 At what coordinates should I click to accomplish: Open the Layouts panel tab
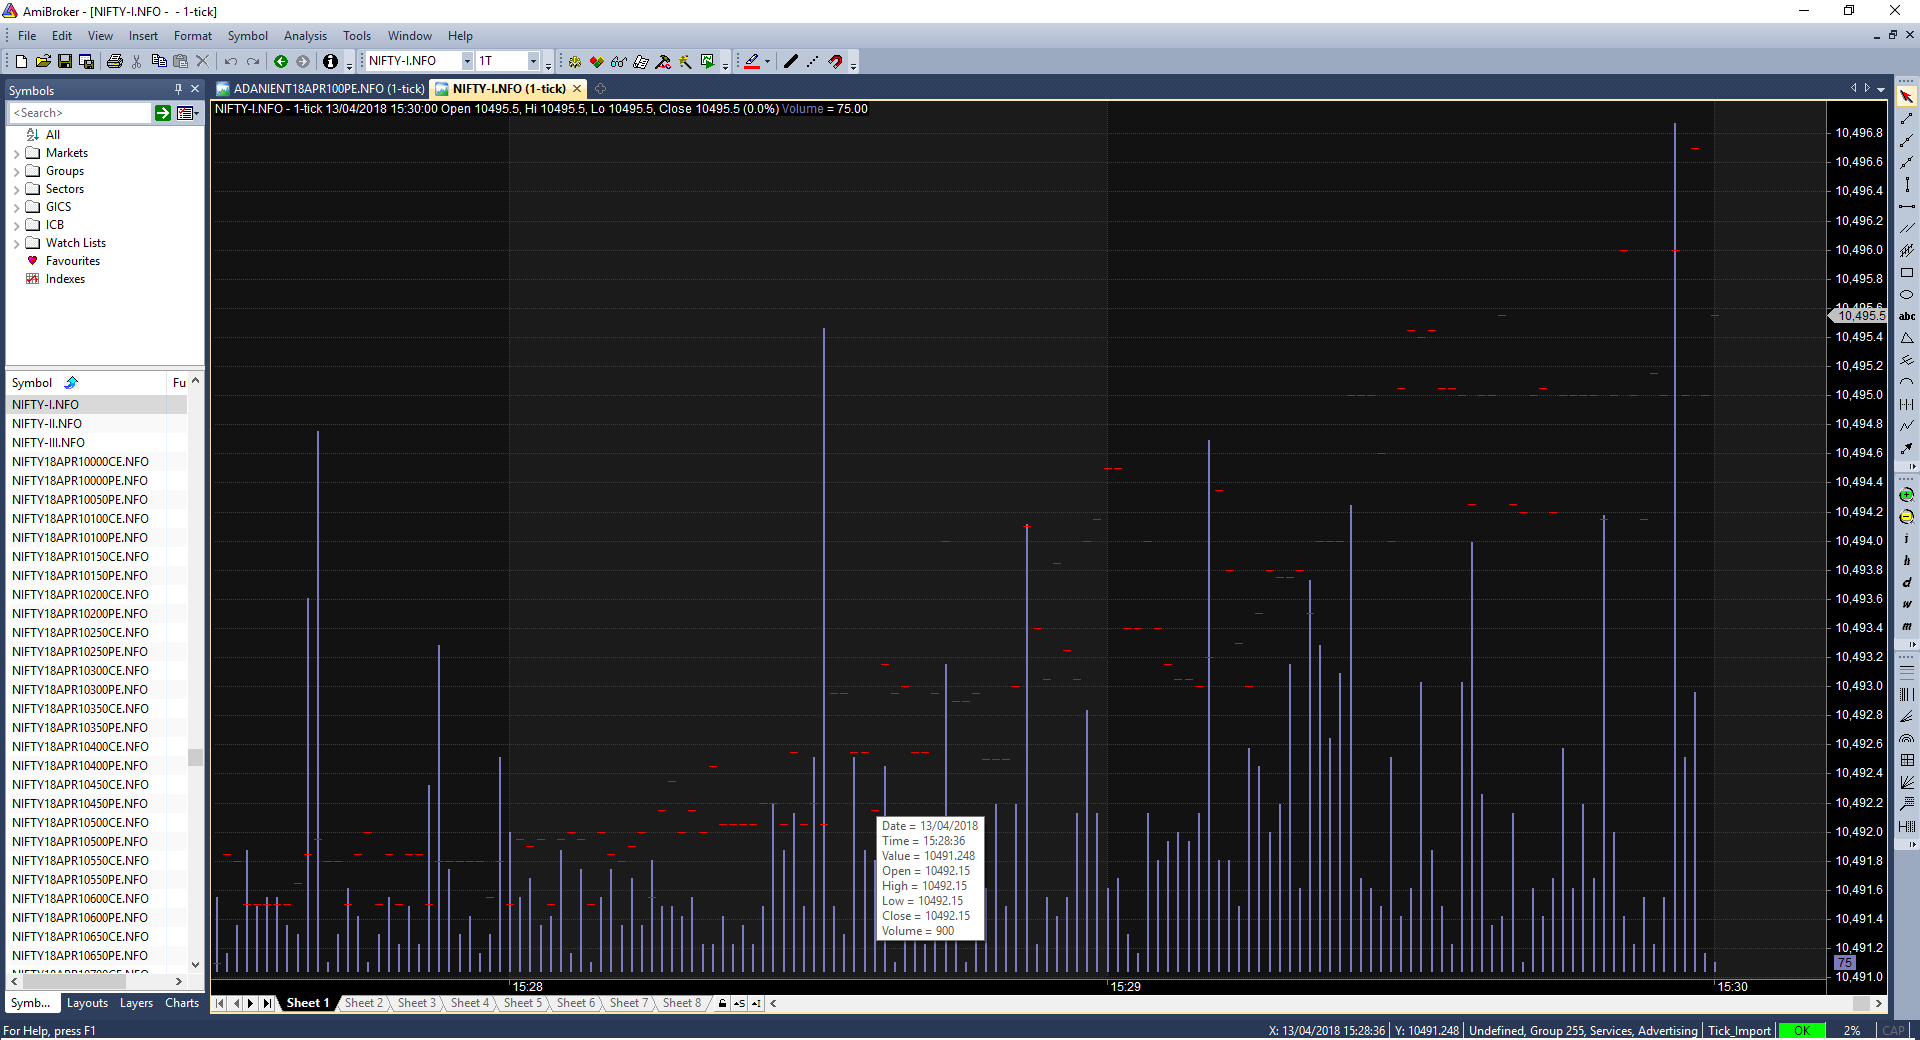87,1003
